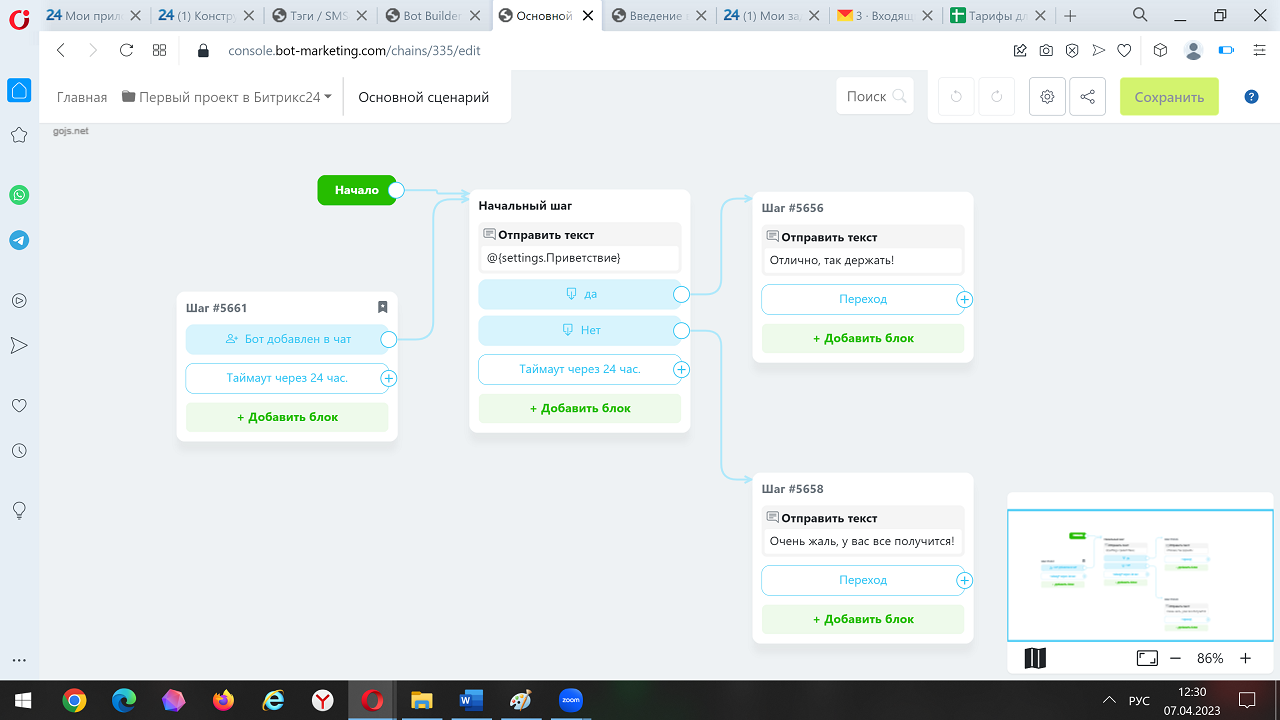Screen dimensions: 1280x720
Task: Zoom out the canvas with minus
Action: (x=1175, y=658)
